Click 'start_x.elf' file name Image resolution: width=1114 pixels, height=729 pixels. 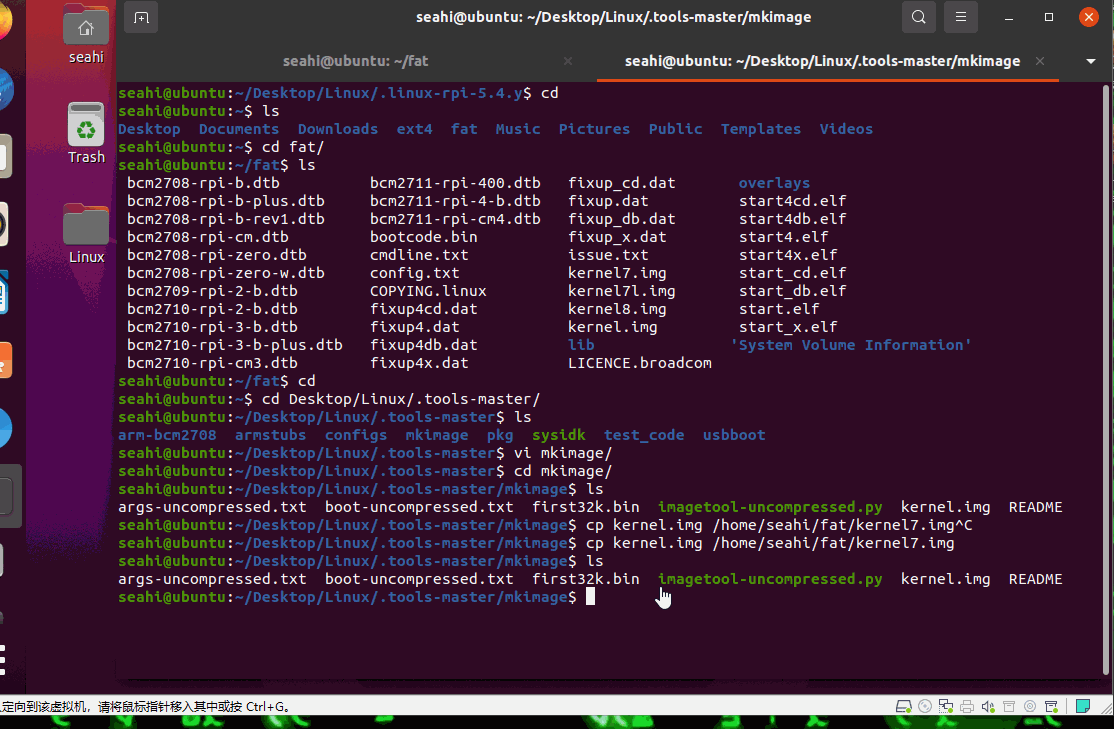(x=788, y=327)
